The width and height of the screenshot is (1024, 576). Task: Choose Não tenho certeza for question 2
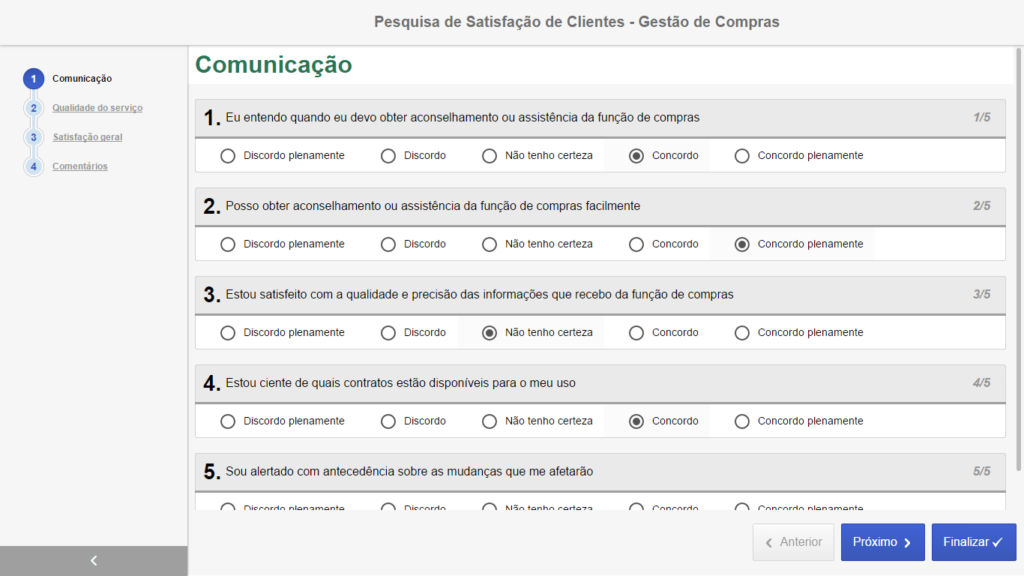[x=489, y=244]
